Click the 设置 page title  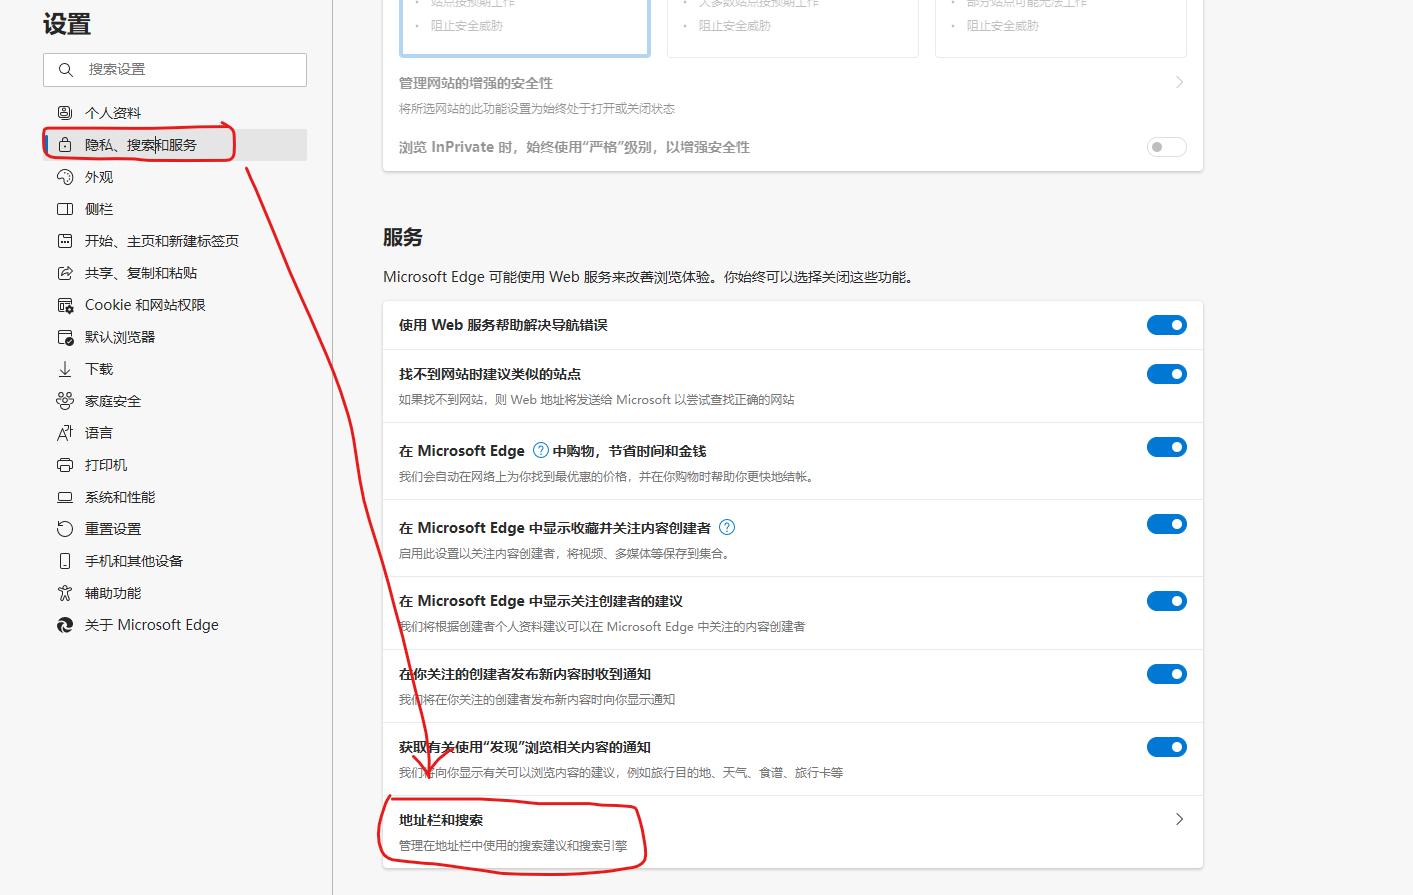point(67,24)
